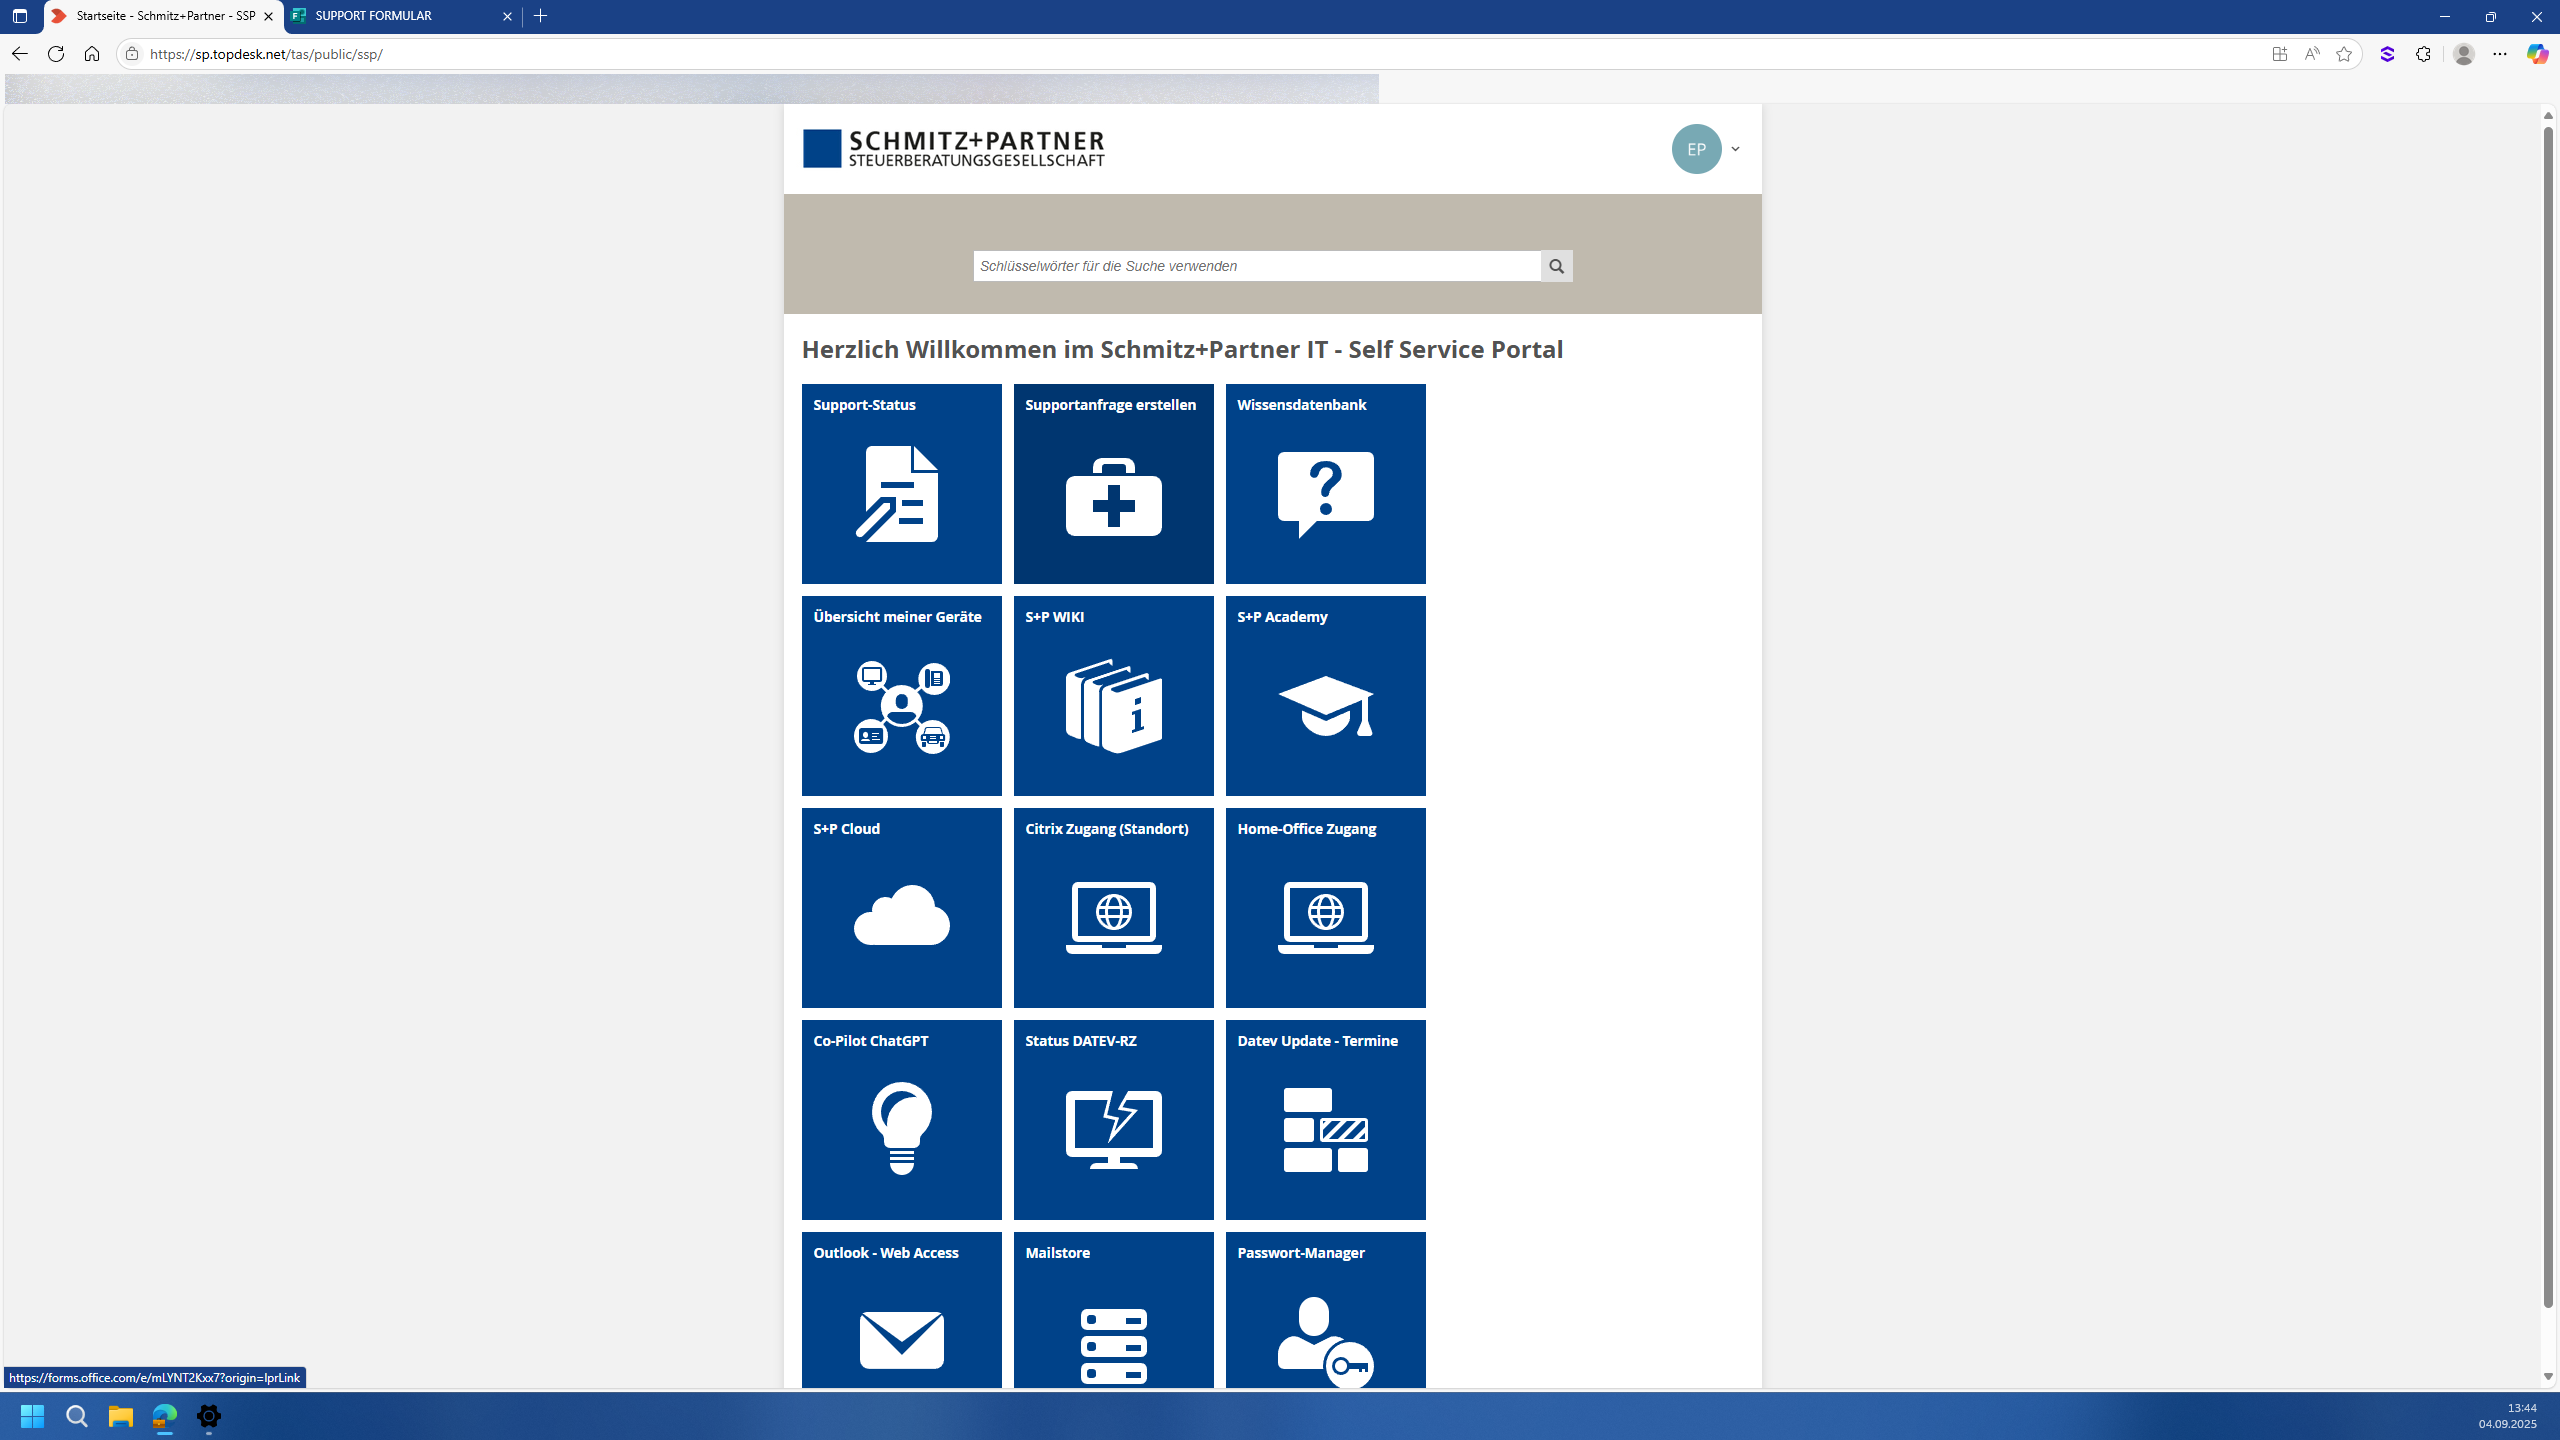Open the S+P WIKI books icon

click(x=1113, y=706)
